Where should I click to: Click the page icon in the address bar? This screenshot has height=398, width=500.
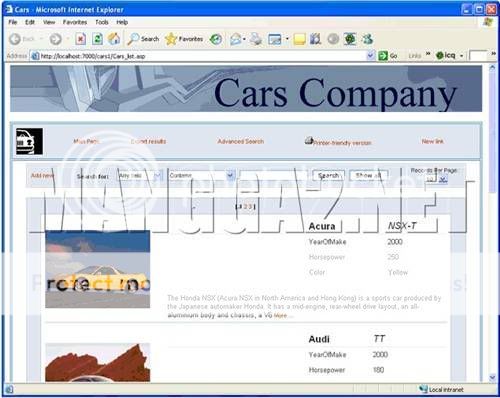[35, 56]
